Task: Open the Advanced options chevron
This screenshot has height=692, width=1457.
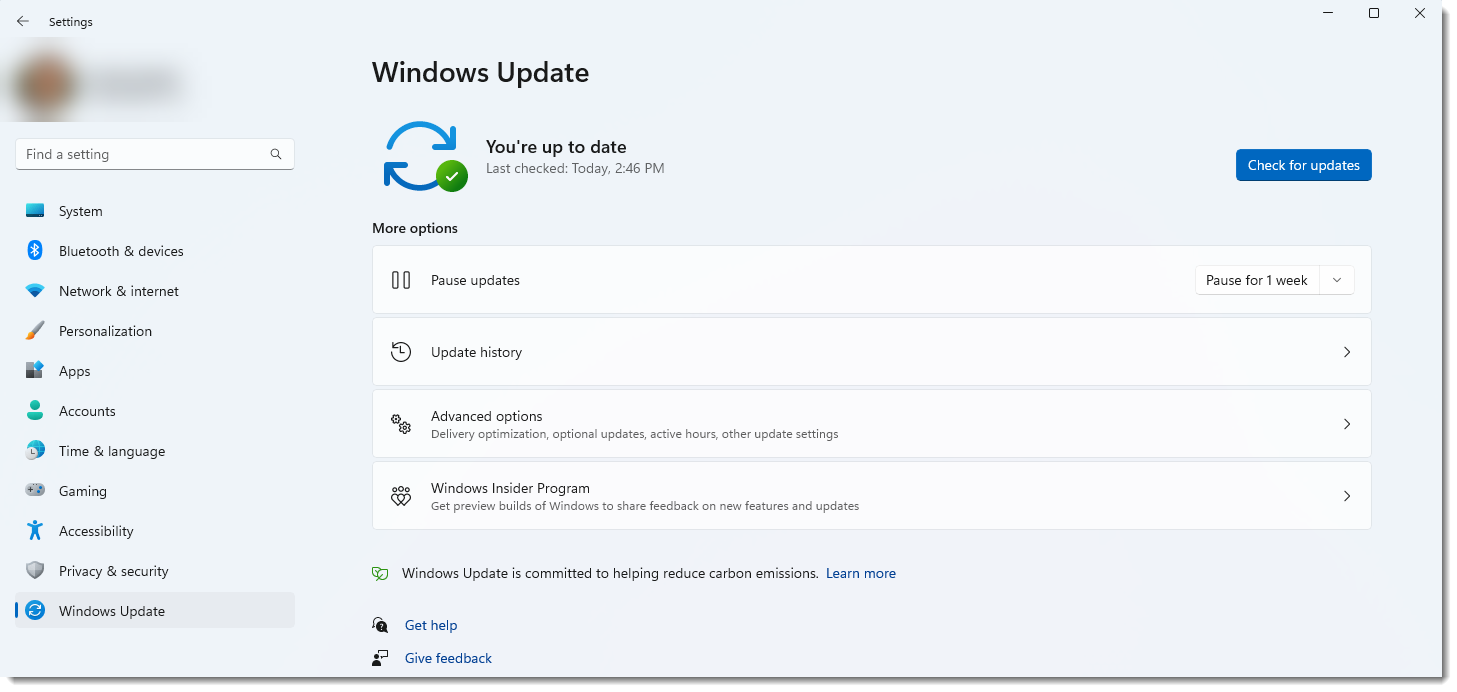Action: 1347,424
